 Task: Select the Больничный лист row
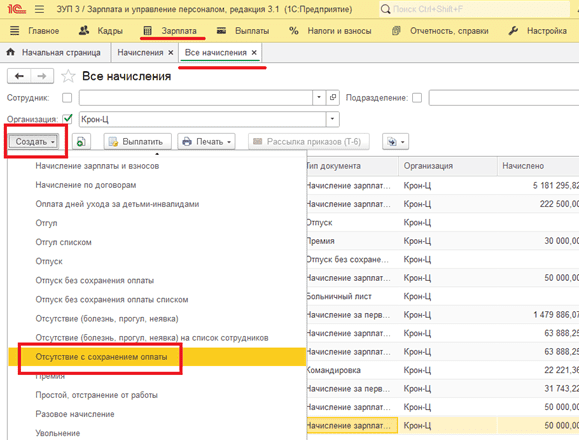click(443, 296)
